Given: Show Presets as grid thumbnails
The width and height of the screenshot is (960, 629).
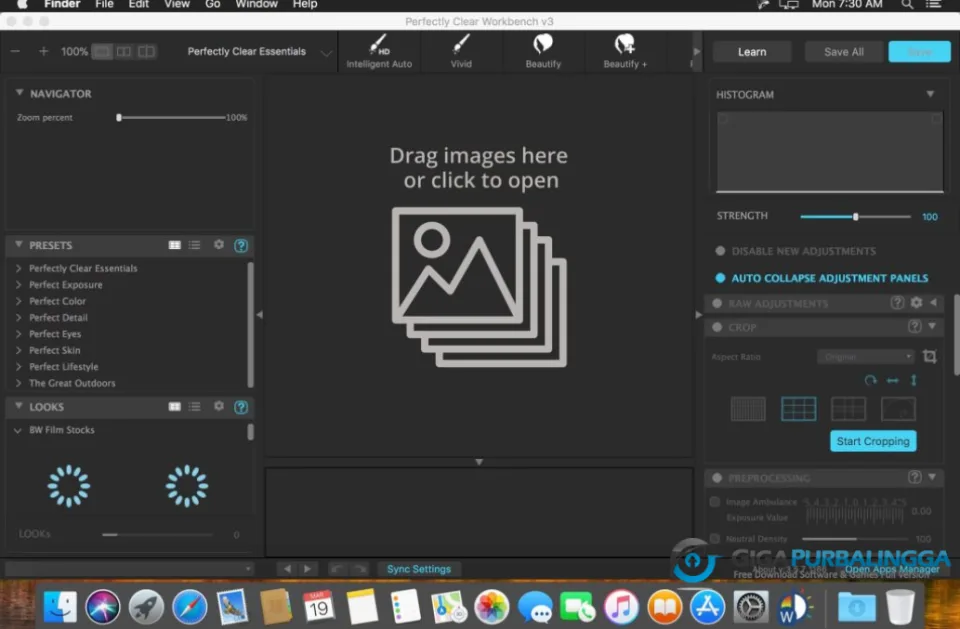Looking at the screenshot, I should pos(174,245).
